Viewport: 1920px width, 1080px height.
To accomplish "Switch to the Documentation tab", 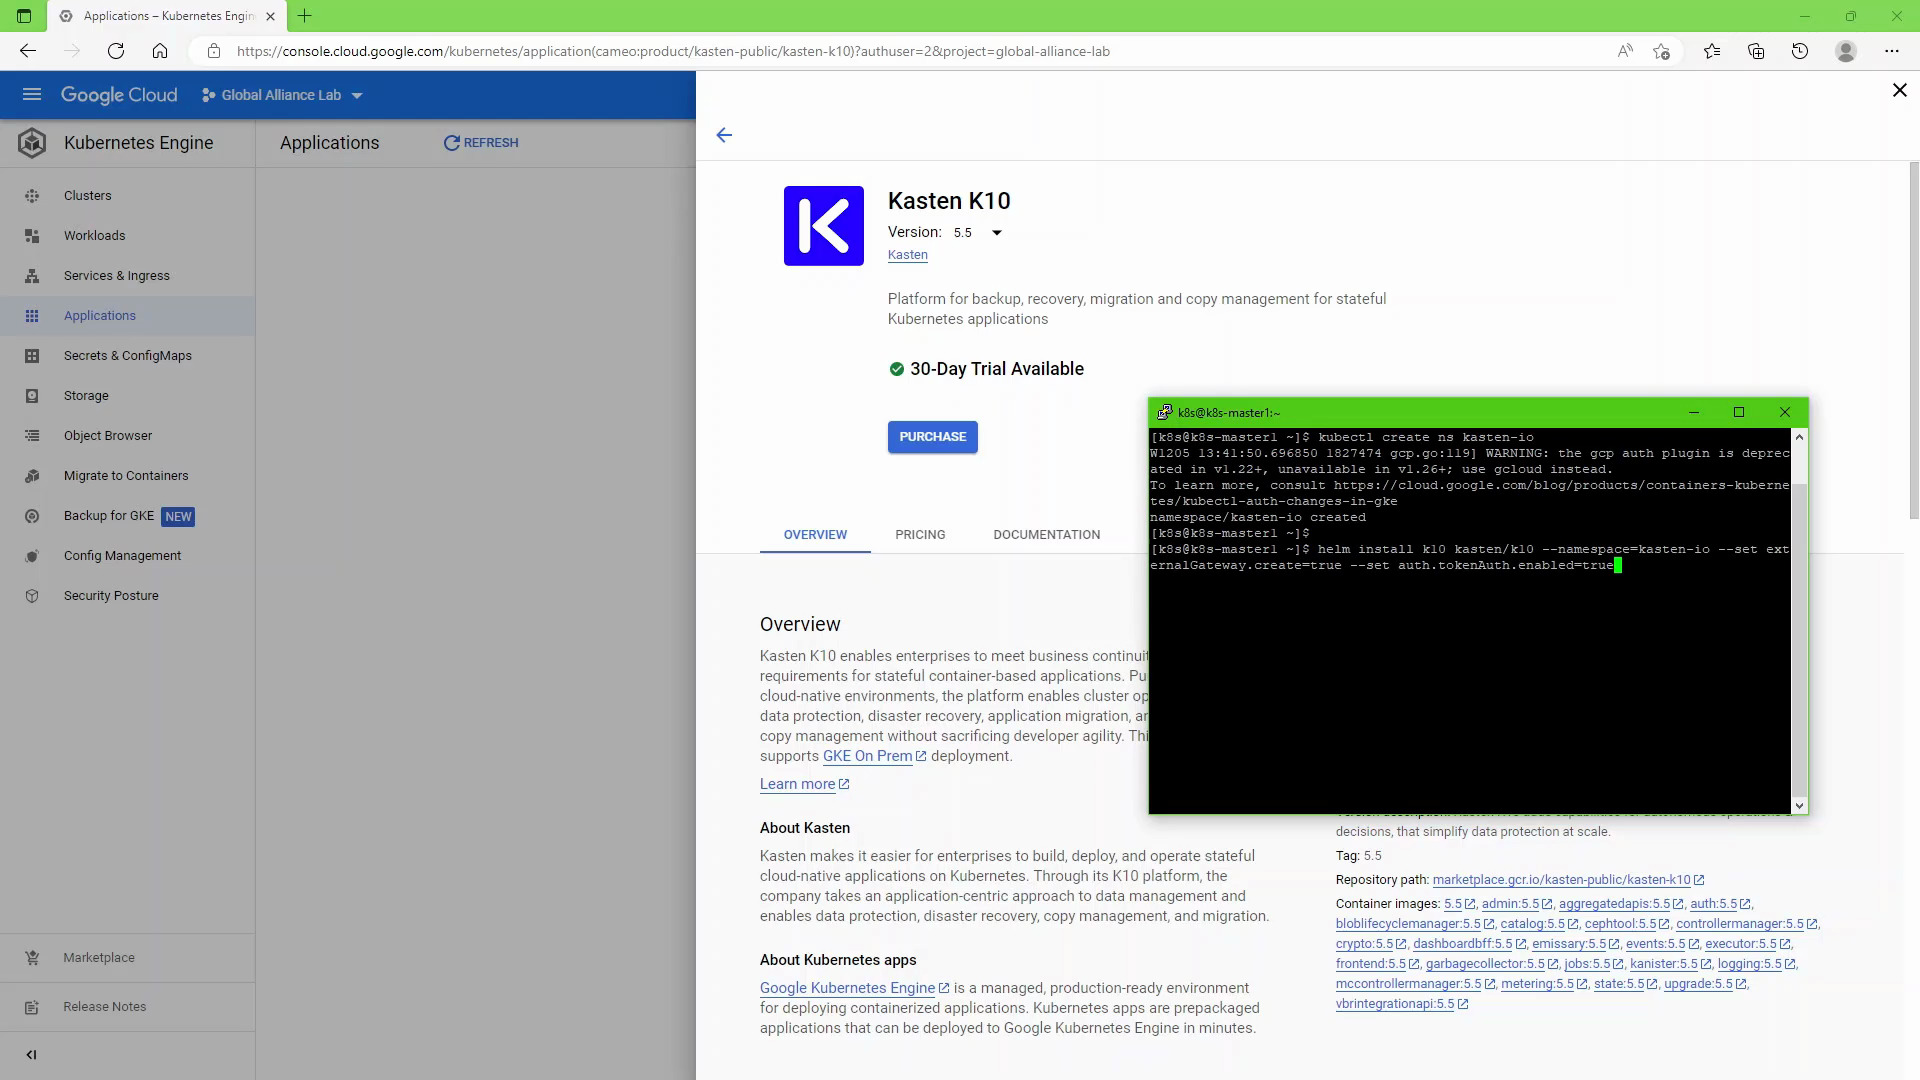I will coord(1047,535).
